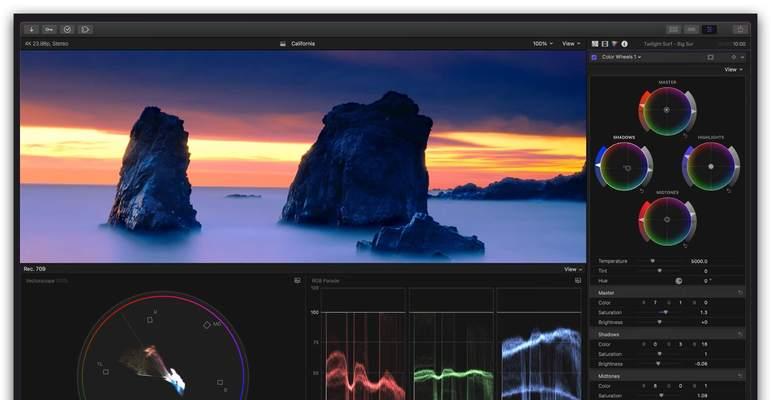The image size is (771, 400).
Task: Click the clapperboard icon beside California
Action: click(283, 44)
